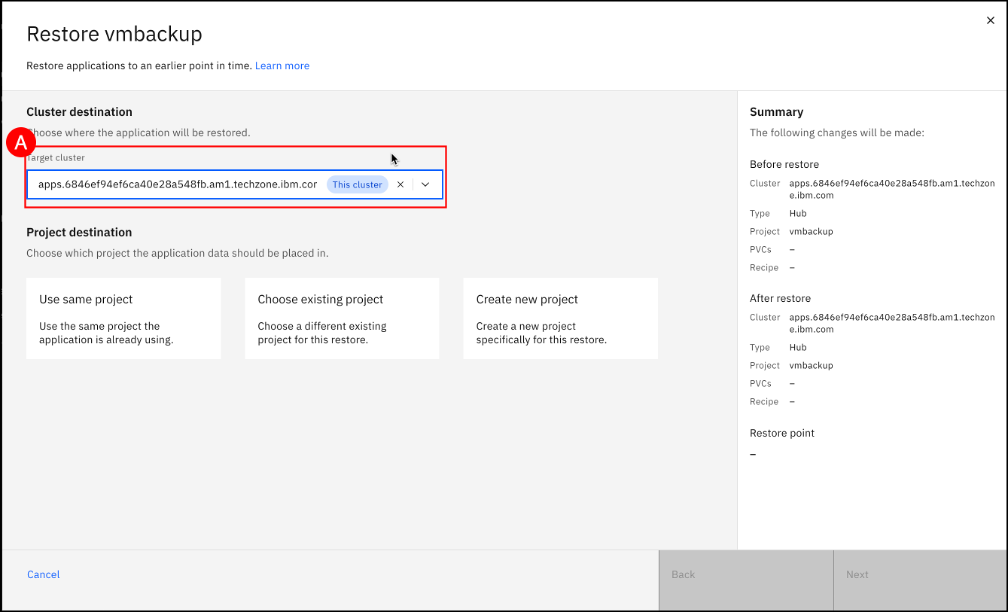The image size is (1008, 612).
Task: Select the 'Choose existing project' tile
Action: coord(341,318)
